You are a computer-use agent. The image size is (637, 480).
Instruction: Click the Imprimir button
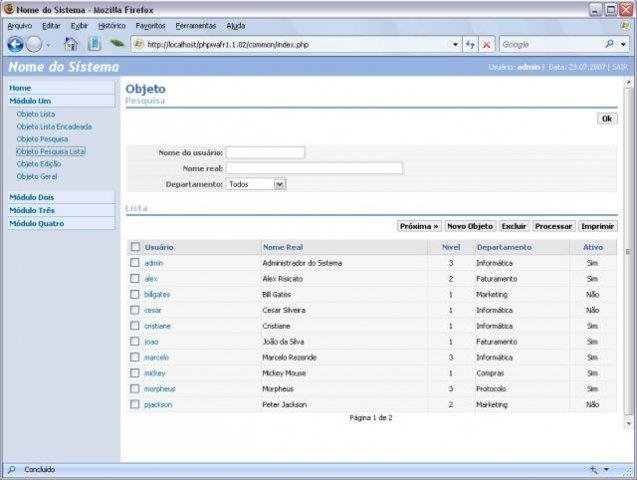point(597,226)
